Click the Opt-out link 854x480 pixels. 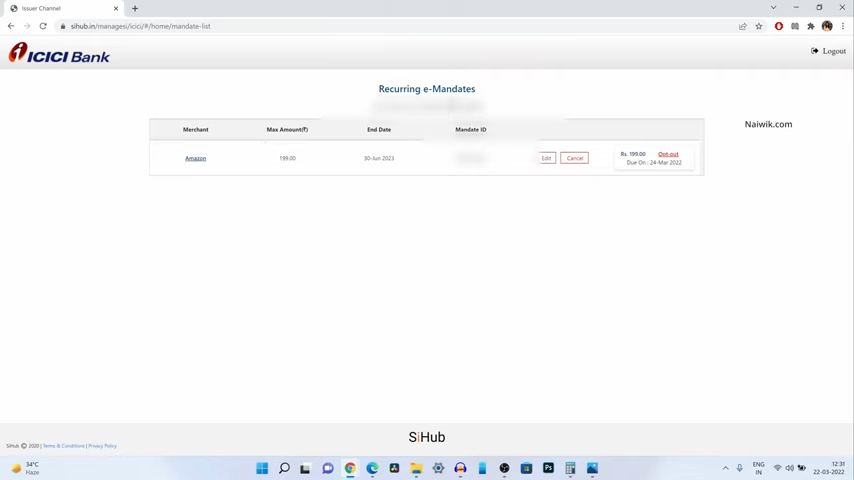click(x=668, y=154)
